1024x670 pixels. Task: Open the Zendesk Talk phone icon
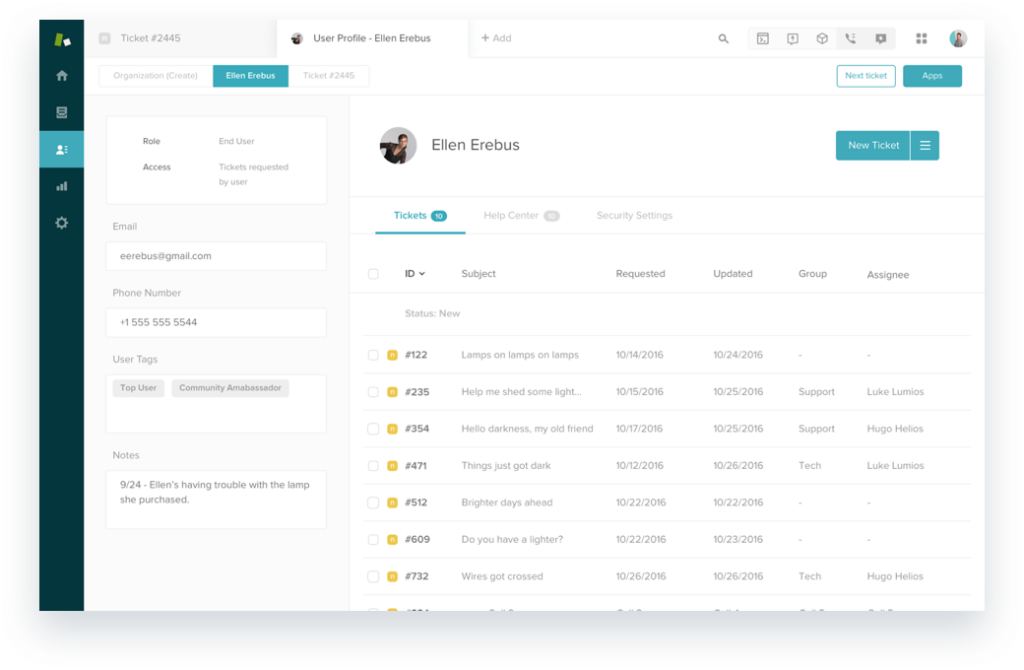[x=851, y=38]
